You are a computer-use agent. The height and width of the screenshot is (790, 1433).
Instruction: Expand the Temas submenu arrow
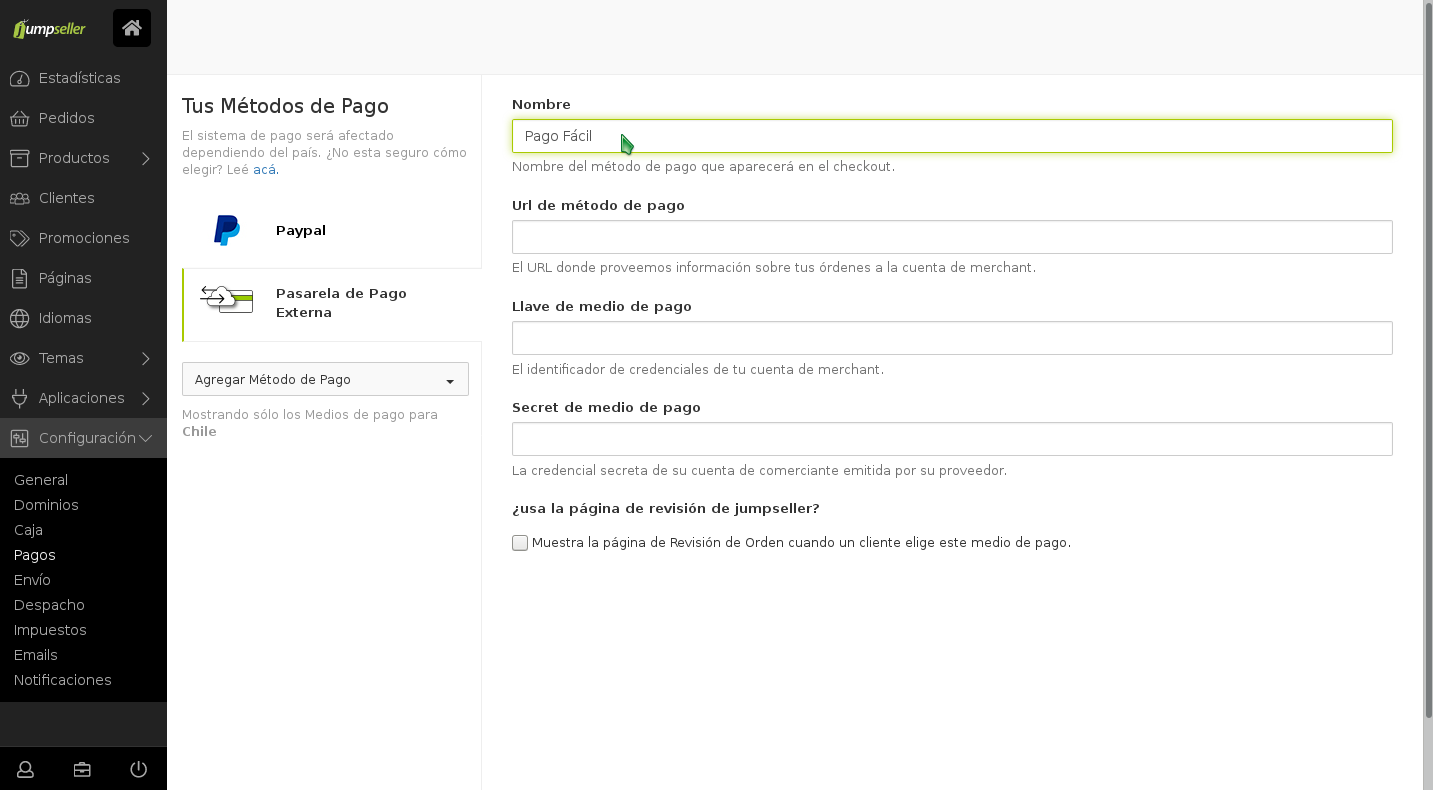146,358
